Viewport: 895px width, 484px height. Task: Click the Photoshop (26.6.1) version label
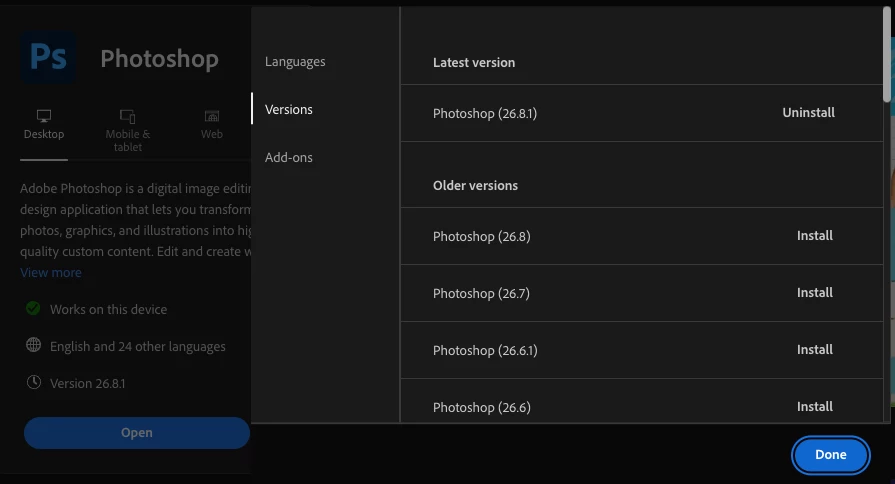[485, 350]
